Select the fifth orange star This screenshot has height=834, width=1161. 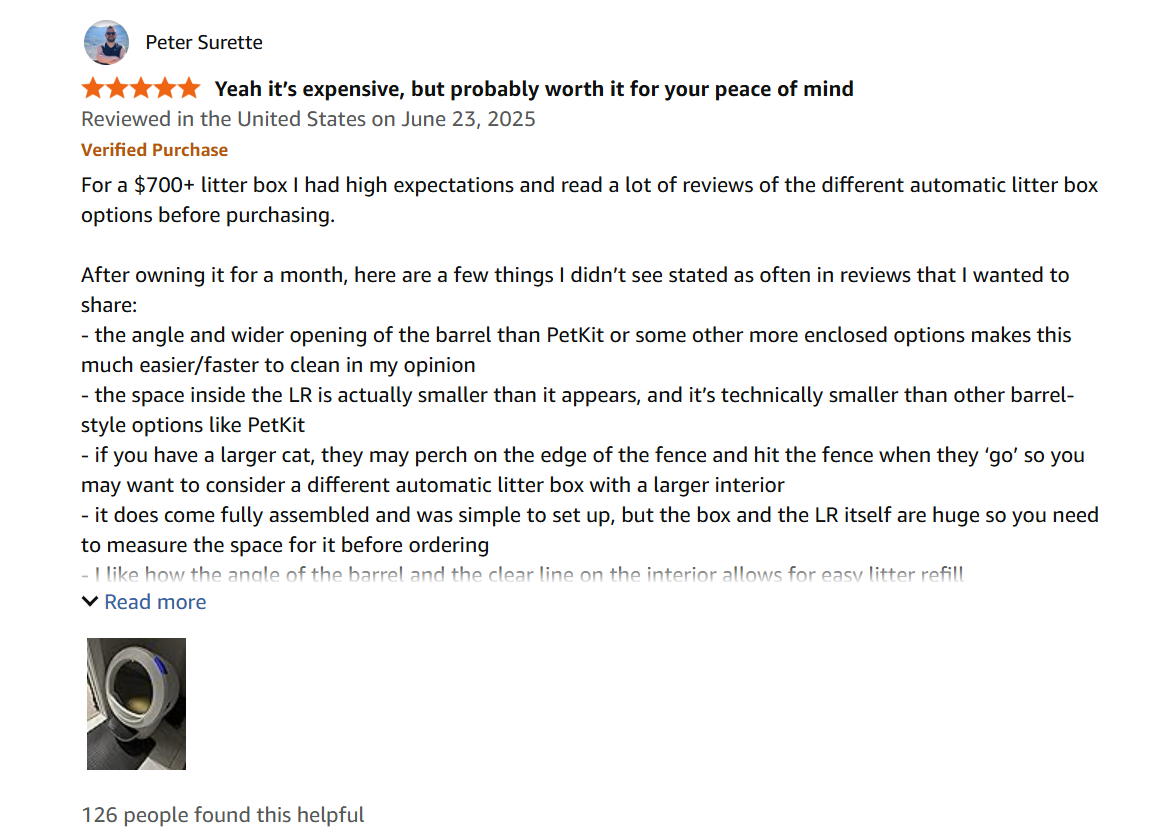191,88
